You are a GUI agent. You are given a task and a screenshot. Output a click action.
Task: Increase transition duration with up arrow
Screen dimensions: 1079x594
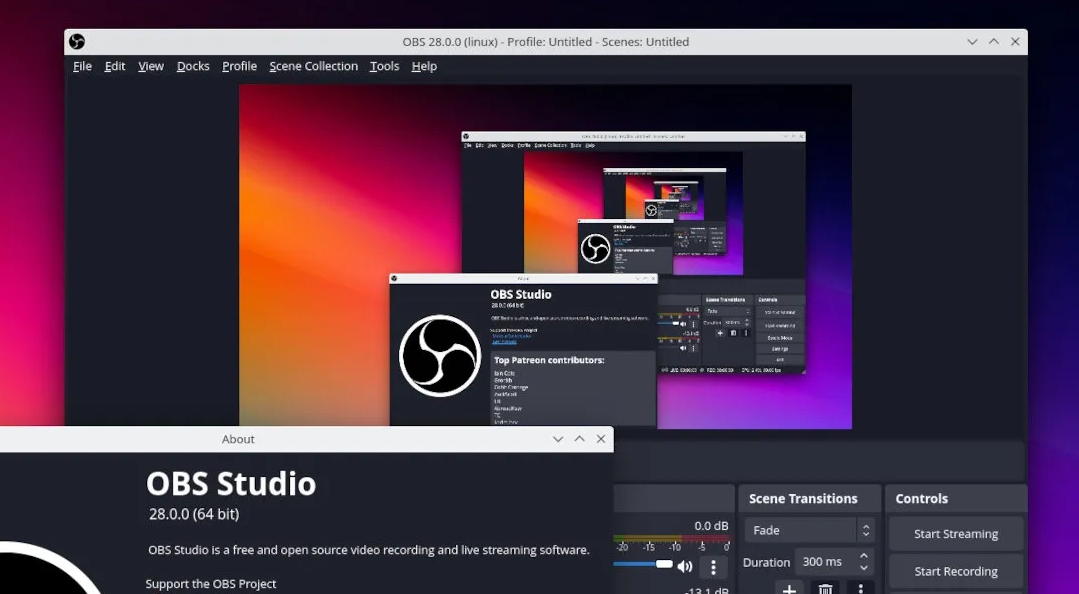tap(864, 555)
